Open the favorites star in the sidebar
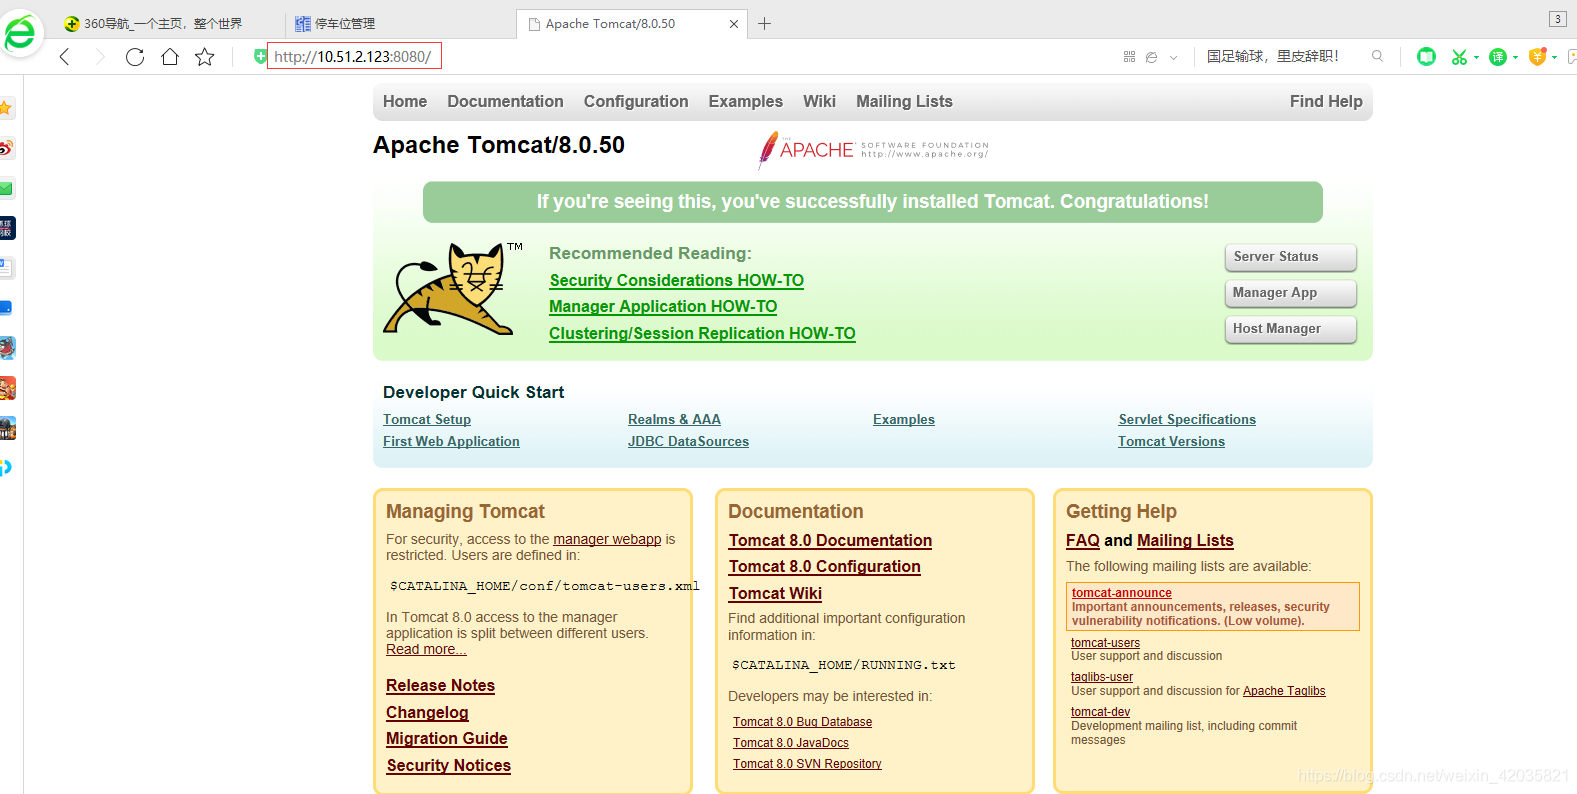 click(x=6, y=107)
